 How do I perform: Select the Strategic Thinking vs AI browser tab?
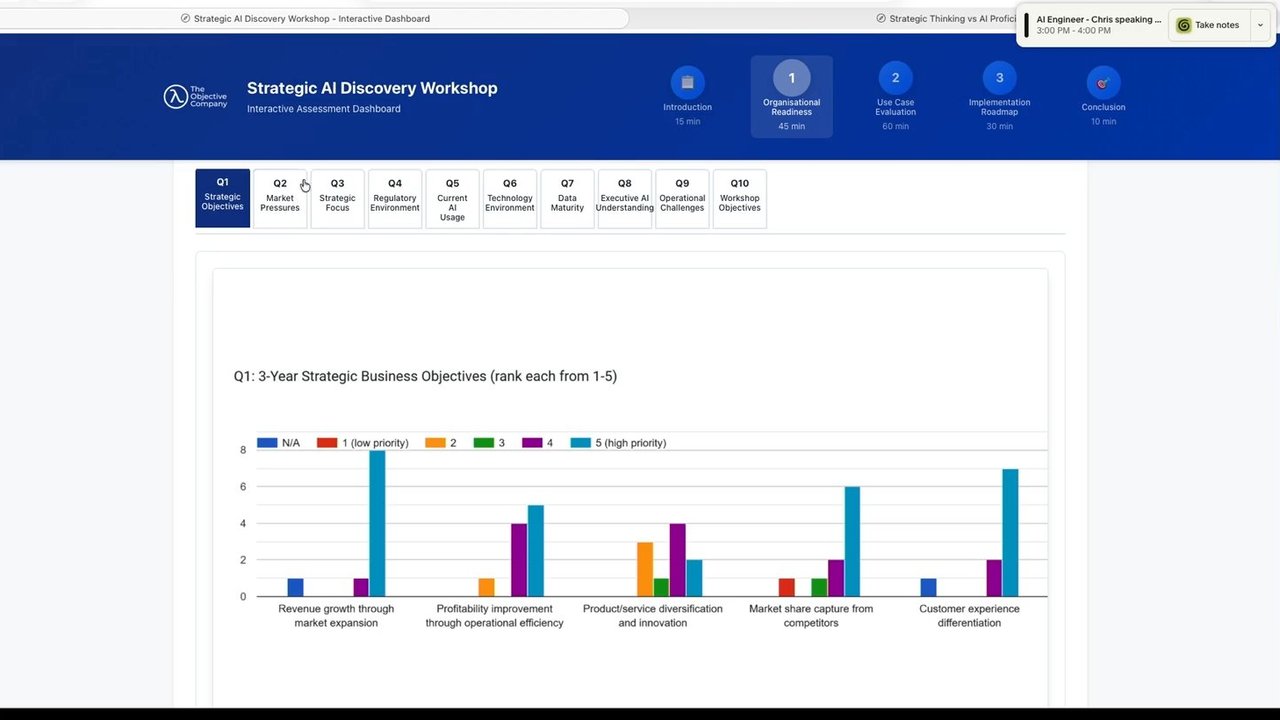click(x=945, y=18)
